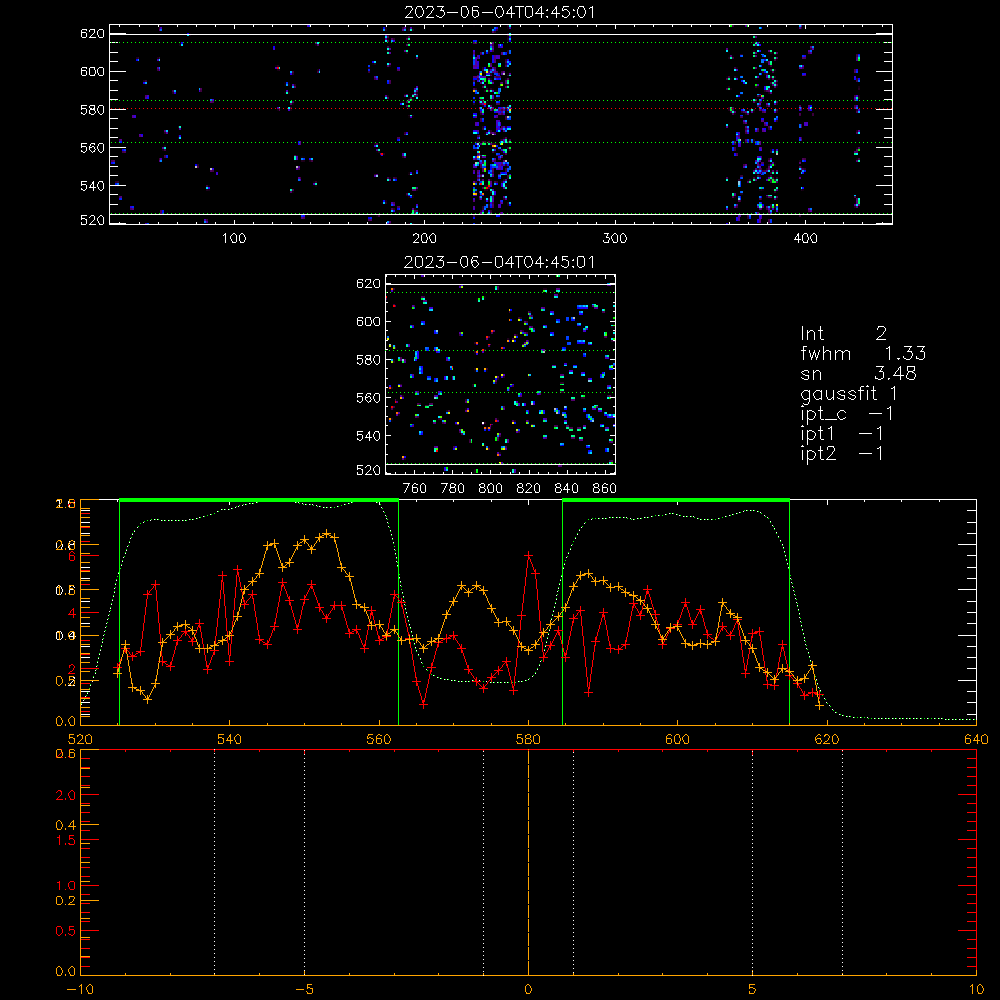This screenshot has width=1000, height=1000.
Task: Click x-axis label 800 on the middle plot
Action: (490, 488)
